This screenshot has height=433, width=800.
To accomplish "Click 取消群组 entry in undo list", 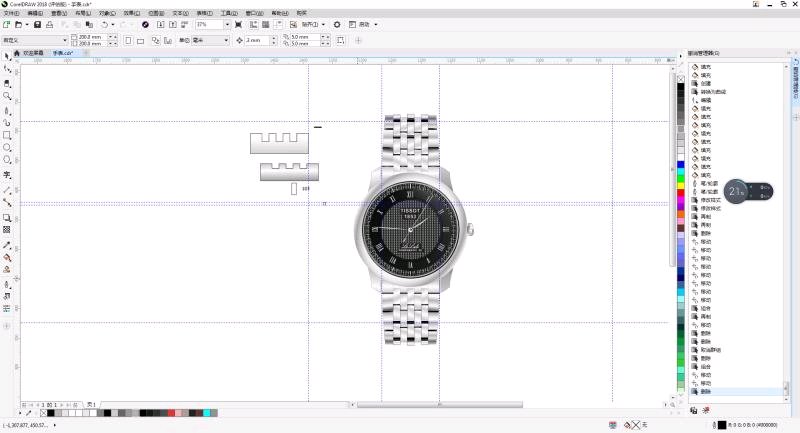I will coord(711,350).
